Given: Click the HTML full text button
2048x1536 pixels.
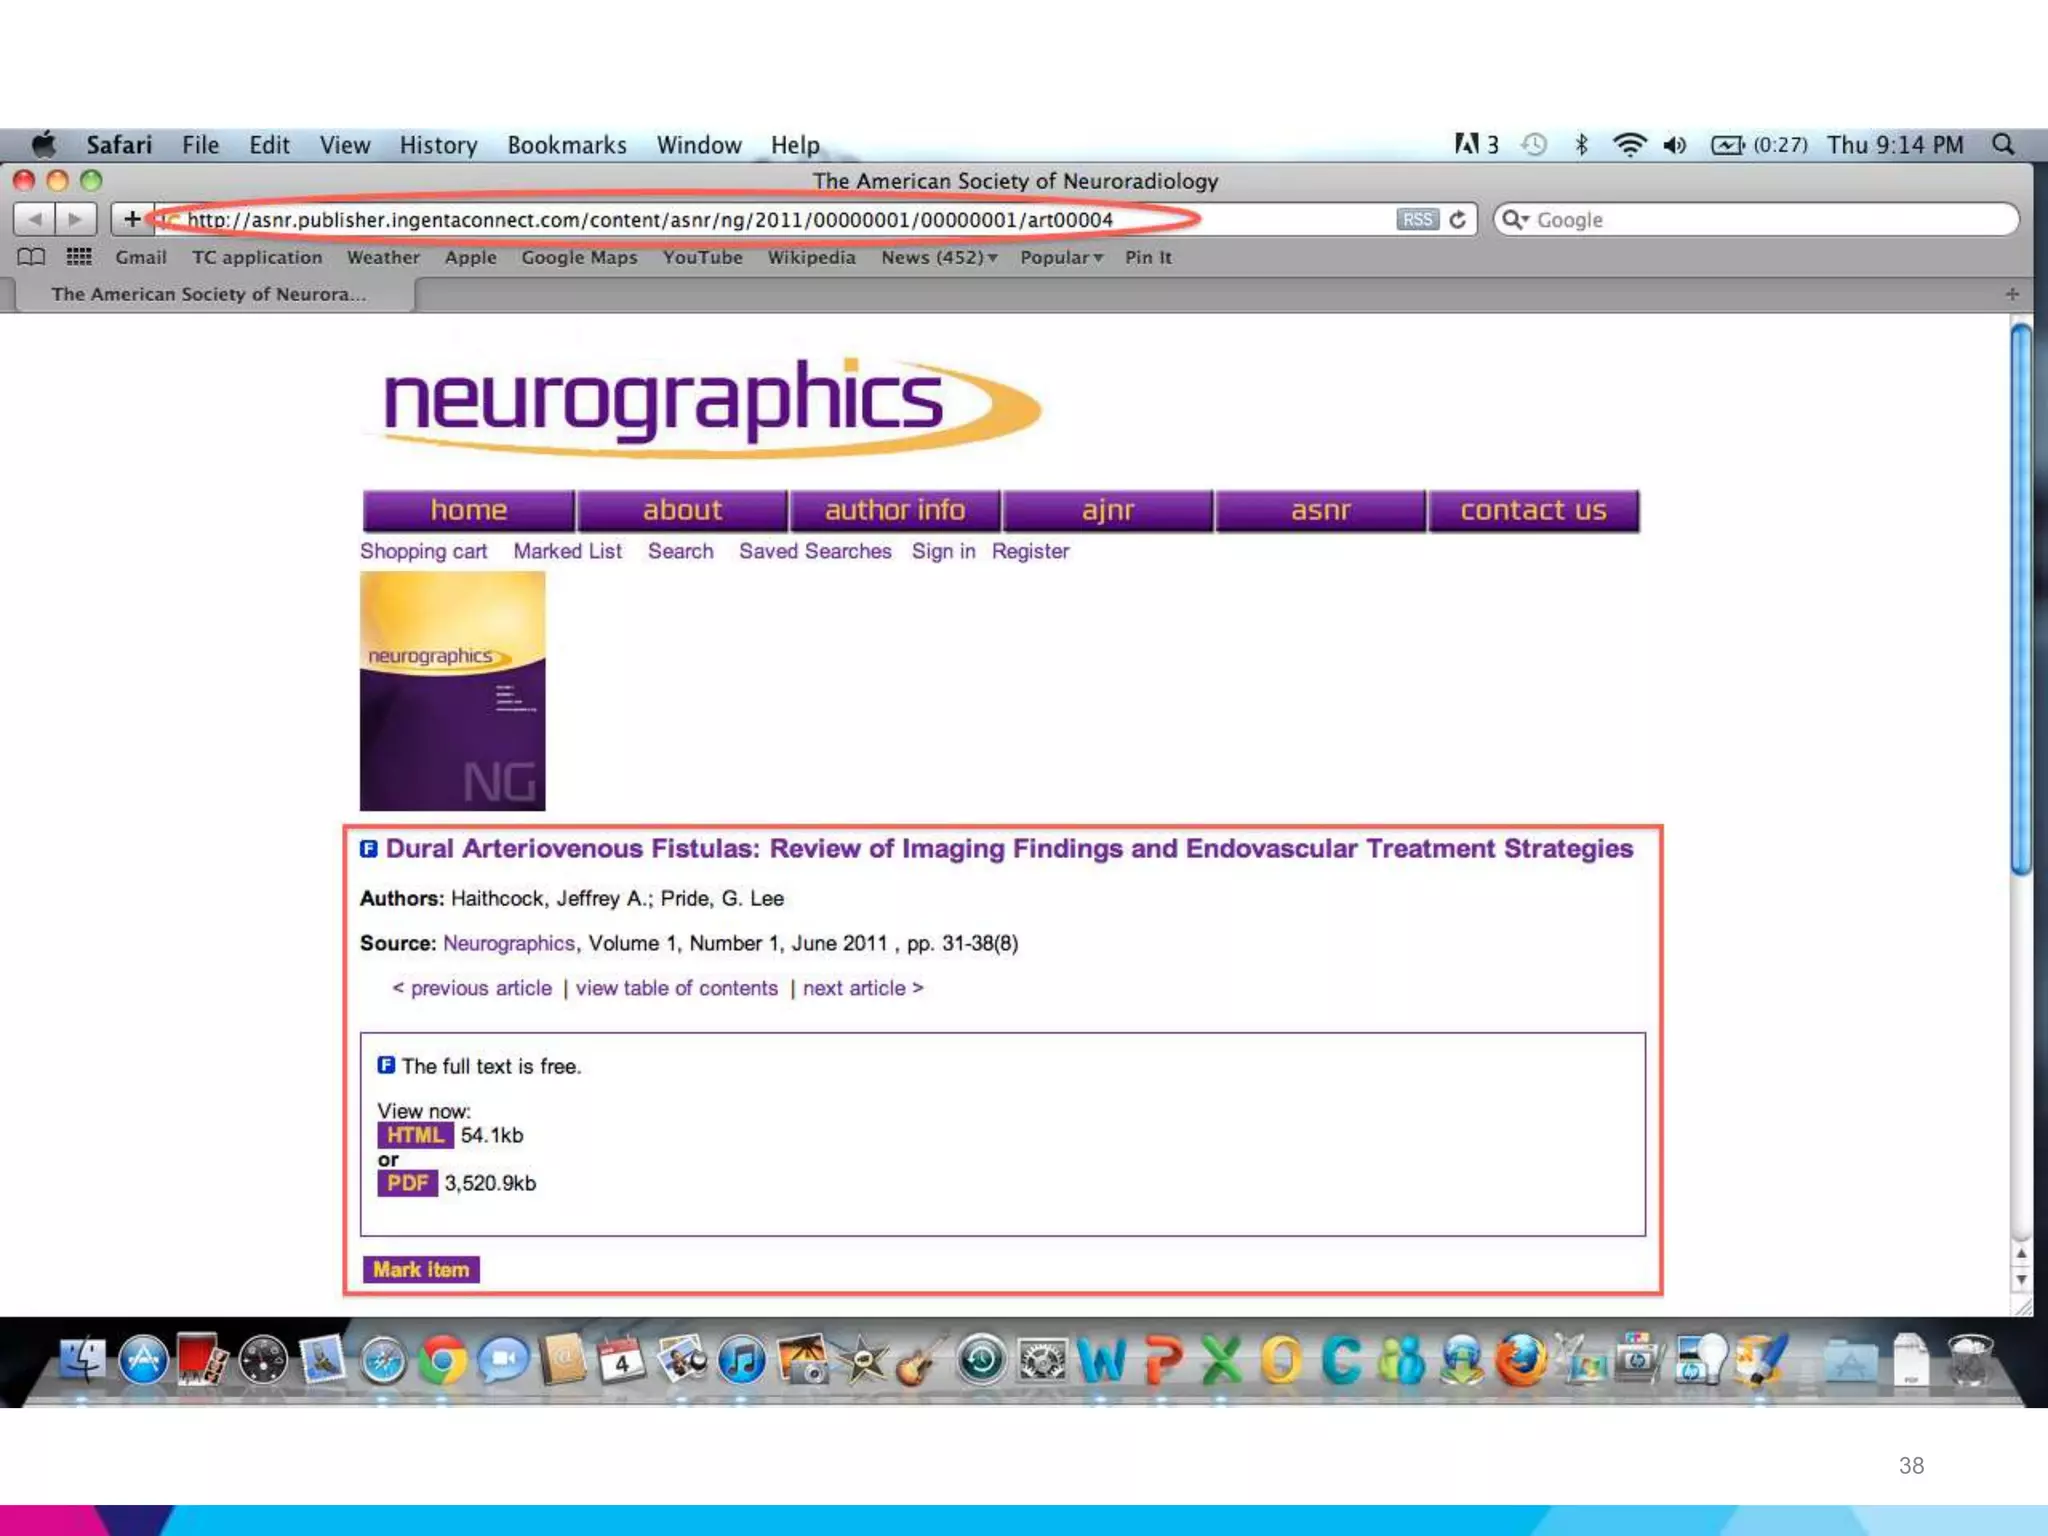Looking at the screenshot, I should 414,1135.
